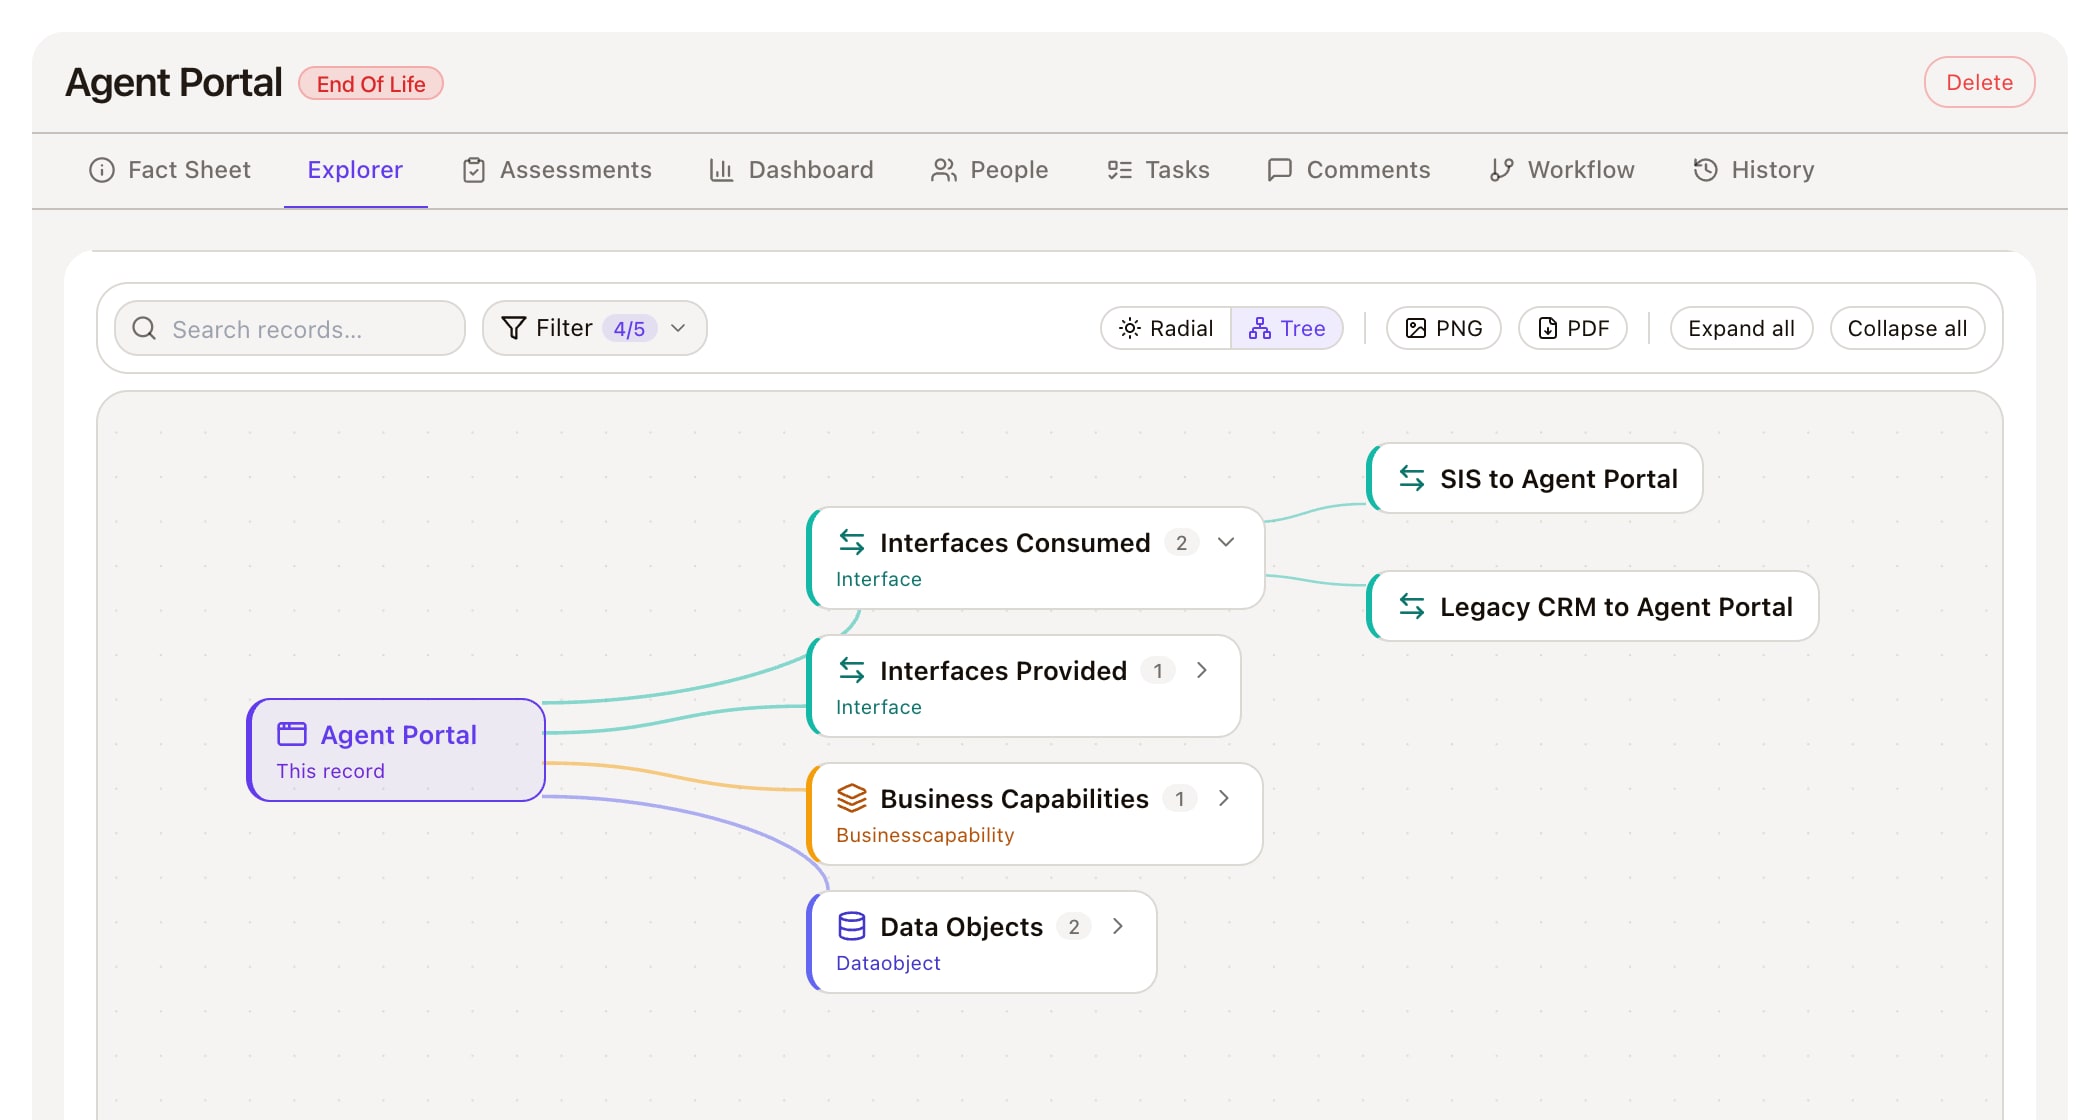Click the window icon on Agent Portal node

pos(292,734)
